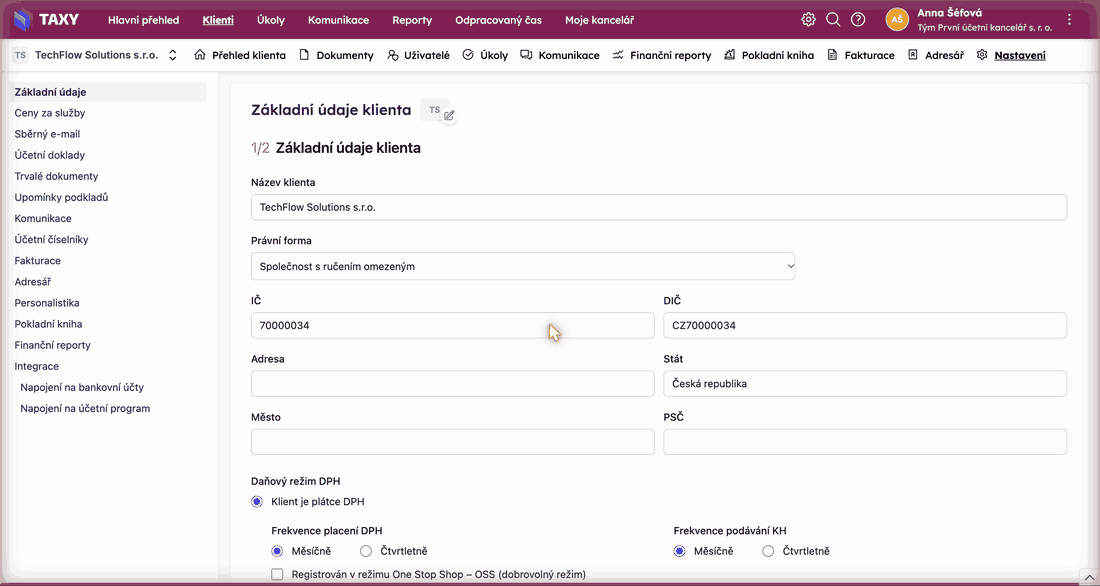The width and height of the screenshot is (1100, 586).
Task: Select Čtvrtletně for Frekvence podávání KH
Action: point(768,551)
